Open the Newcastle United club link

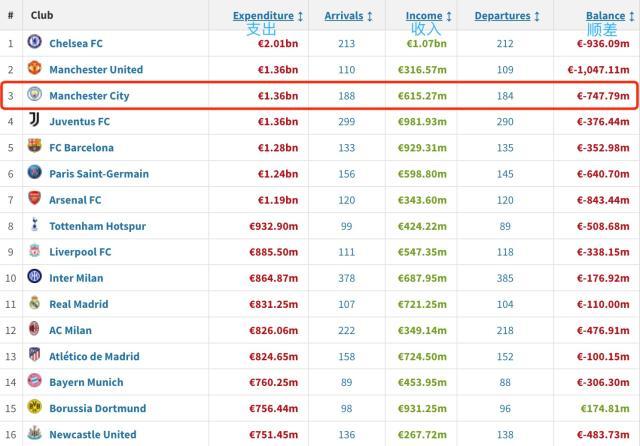(92, 434)
